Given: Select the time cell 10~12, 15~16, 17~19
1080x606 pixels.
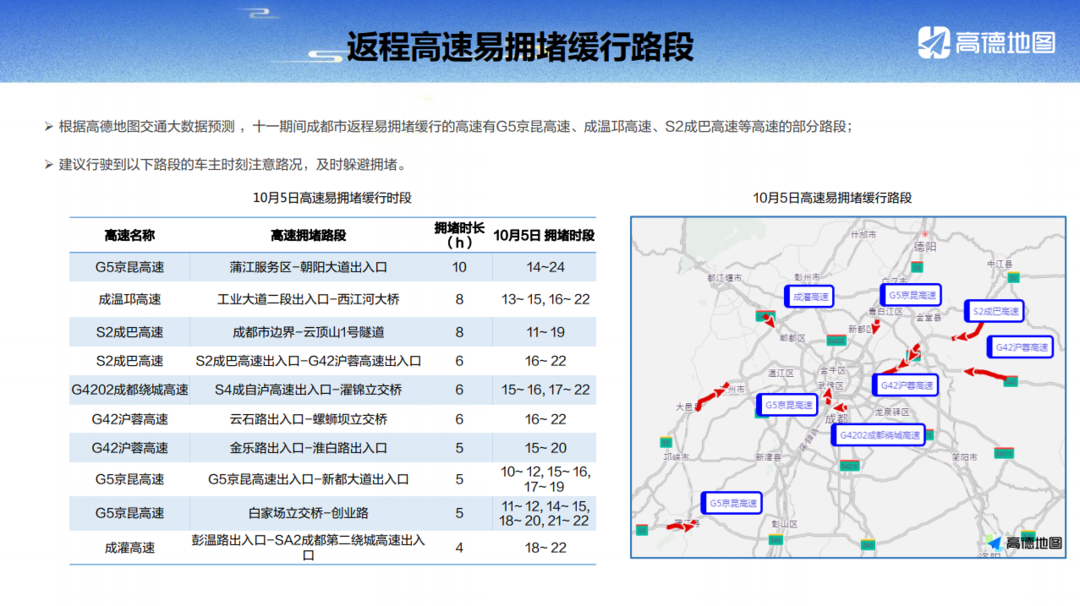Looking at the screenshot, I should tap(546, 479).
